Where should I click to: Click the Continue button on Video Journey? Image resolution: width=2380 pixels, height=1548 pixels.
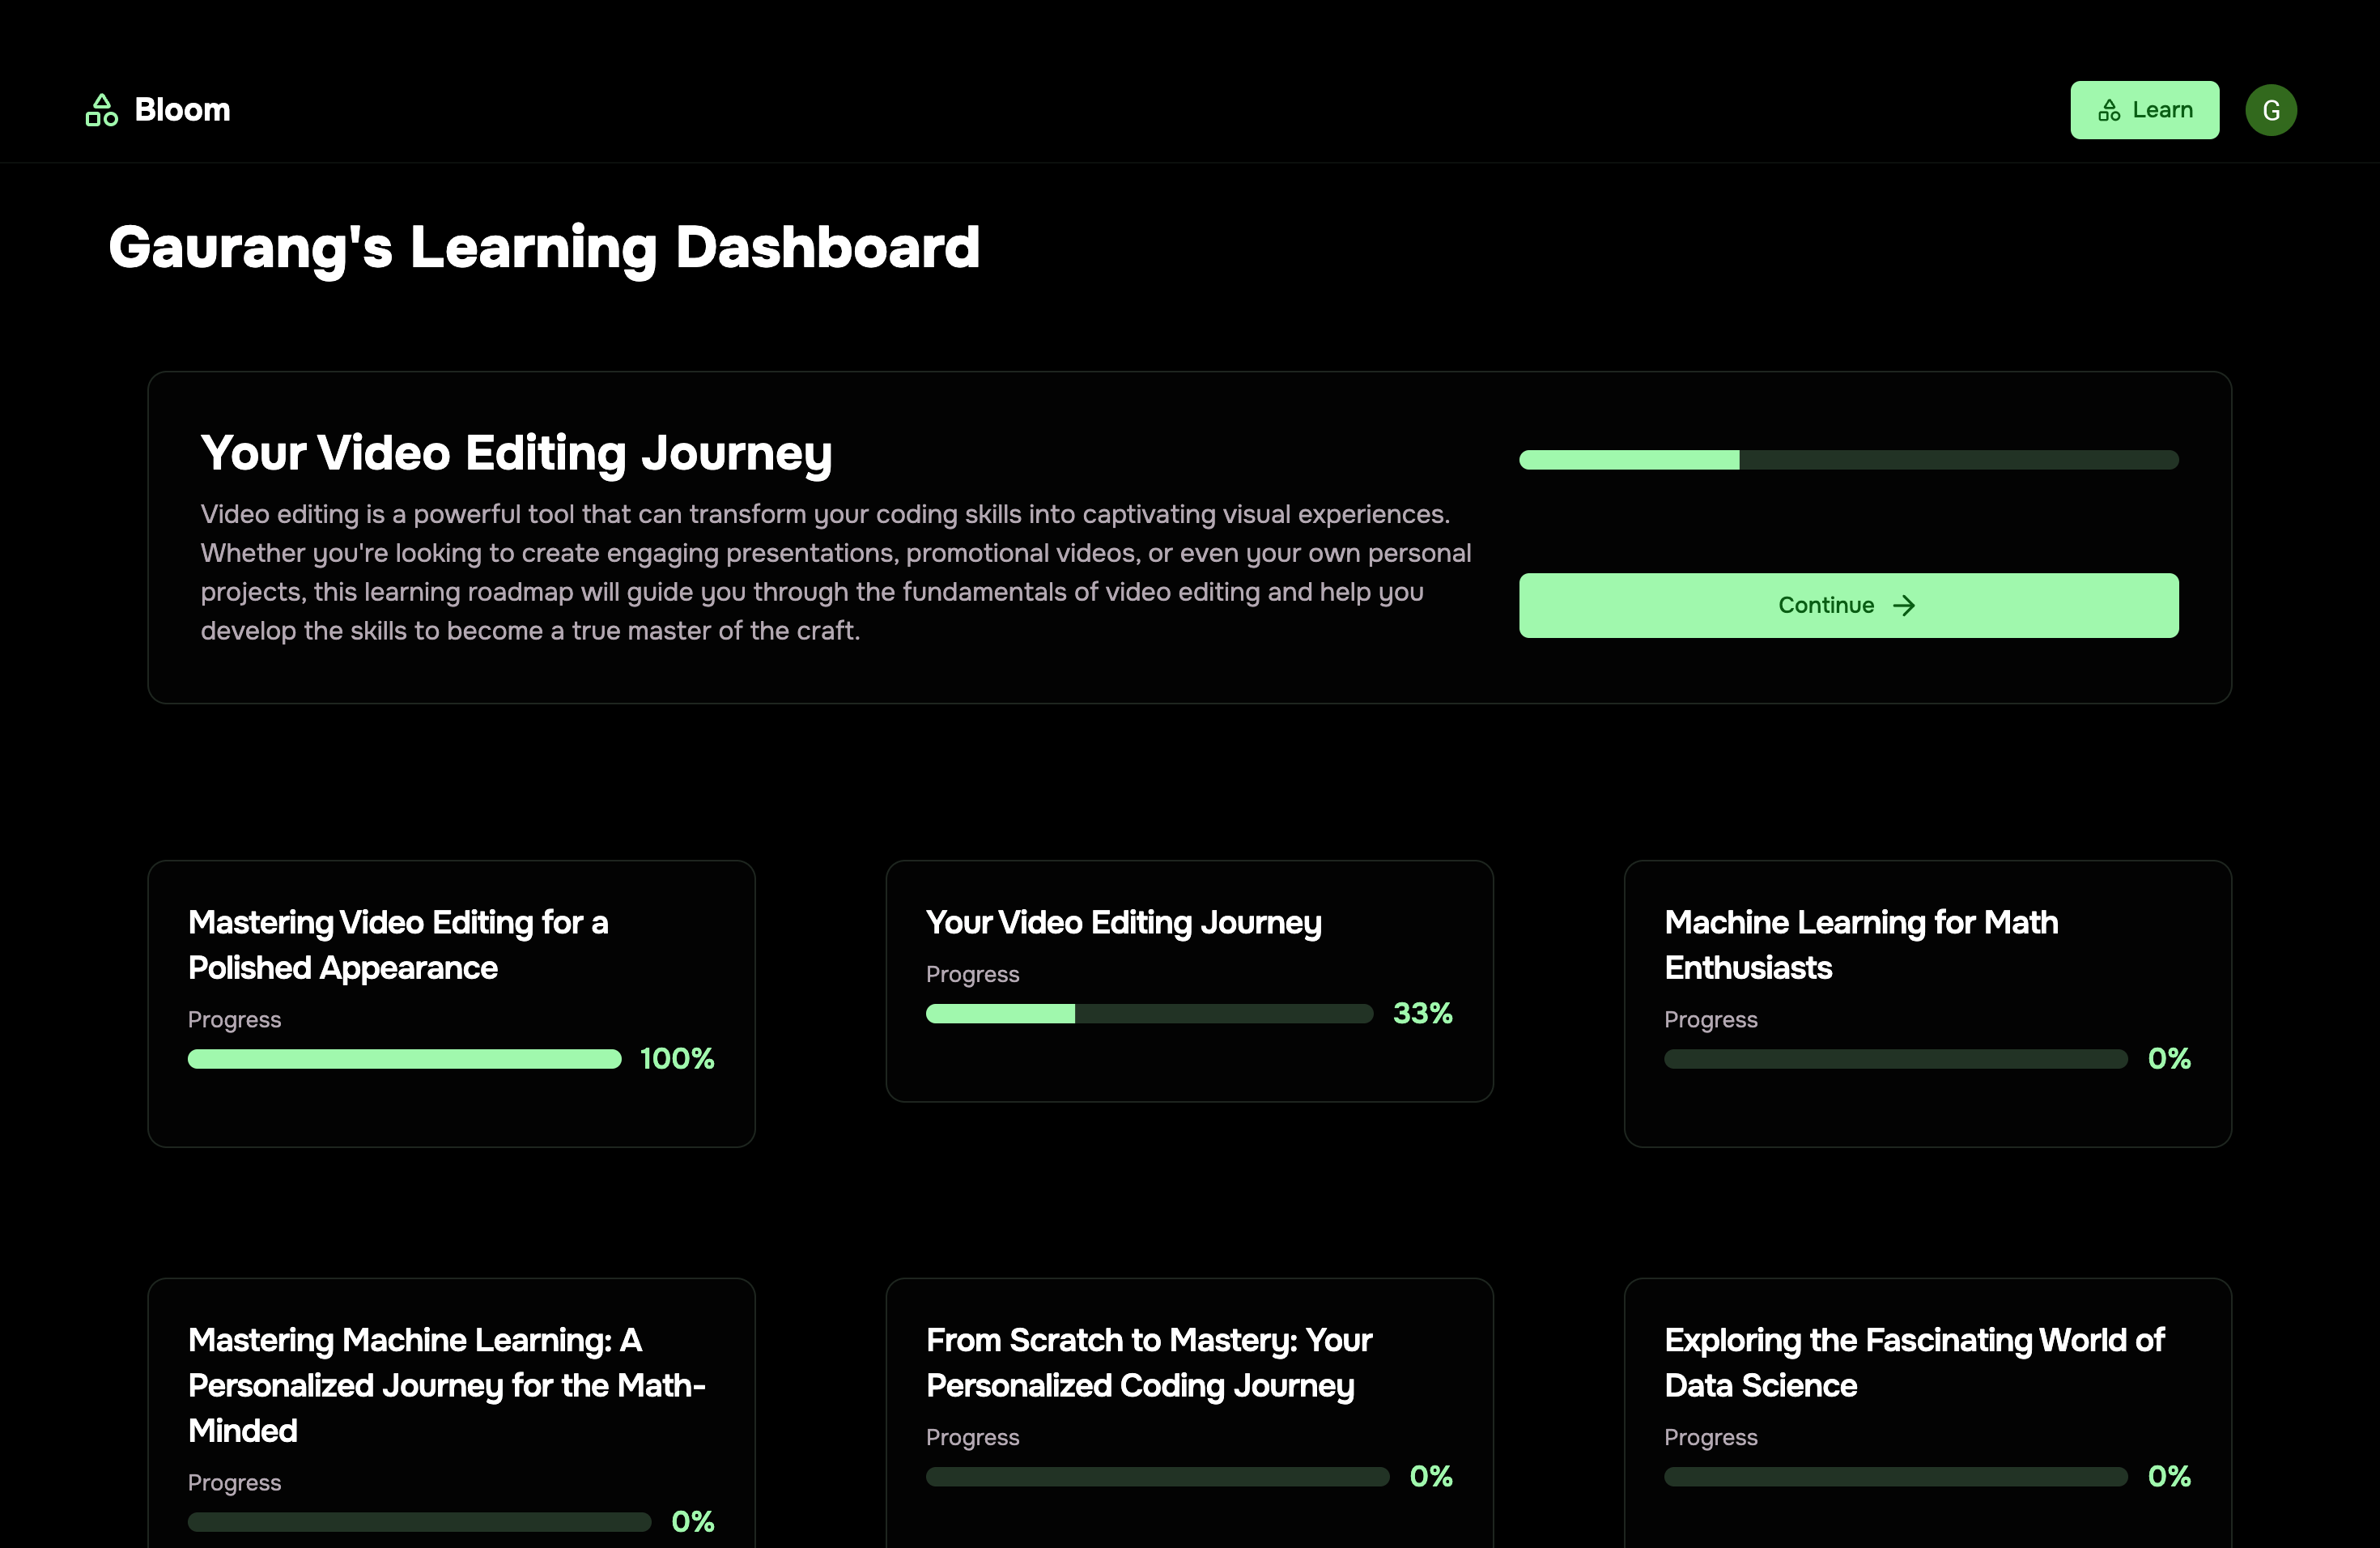tap(1847, 604)
